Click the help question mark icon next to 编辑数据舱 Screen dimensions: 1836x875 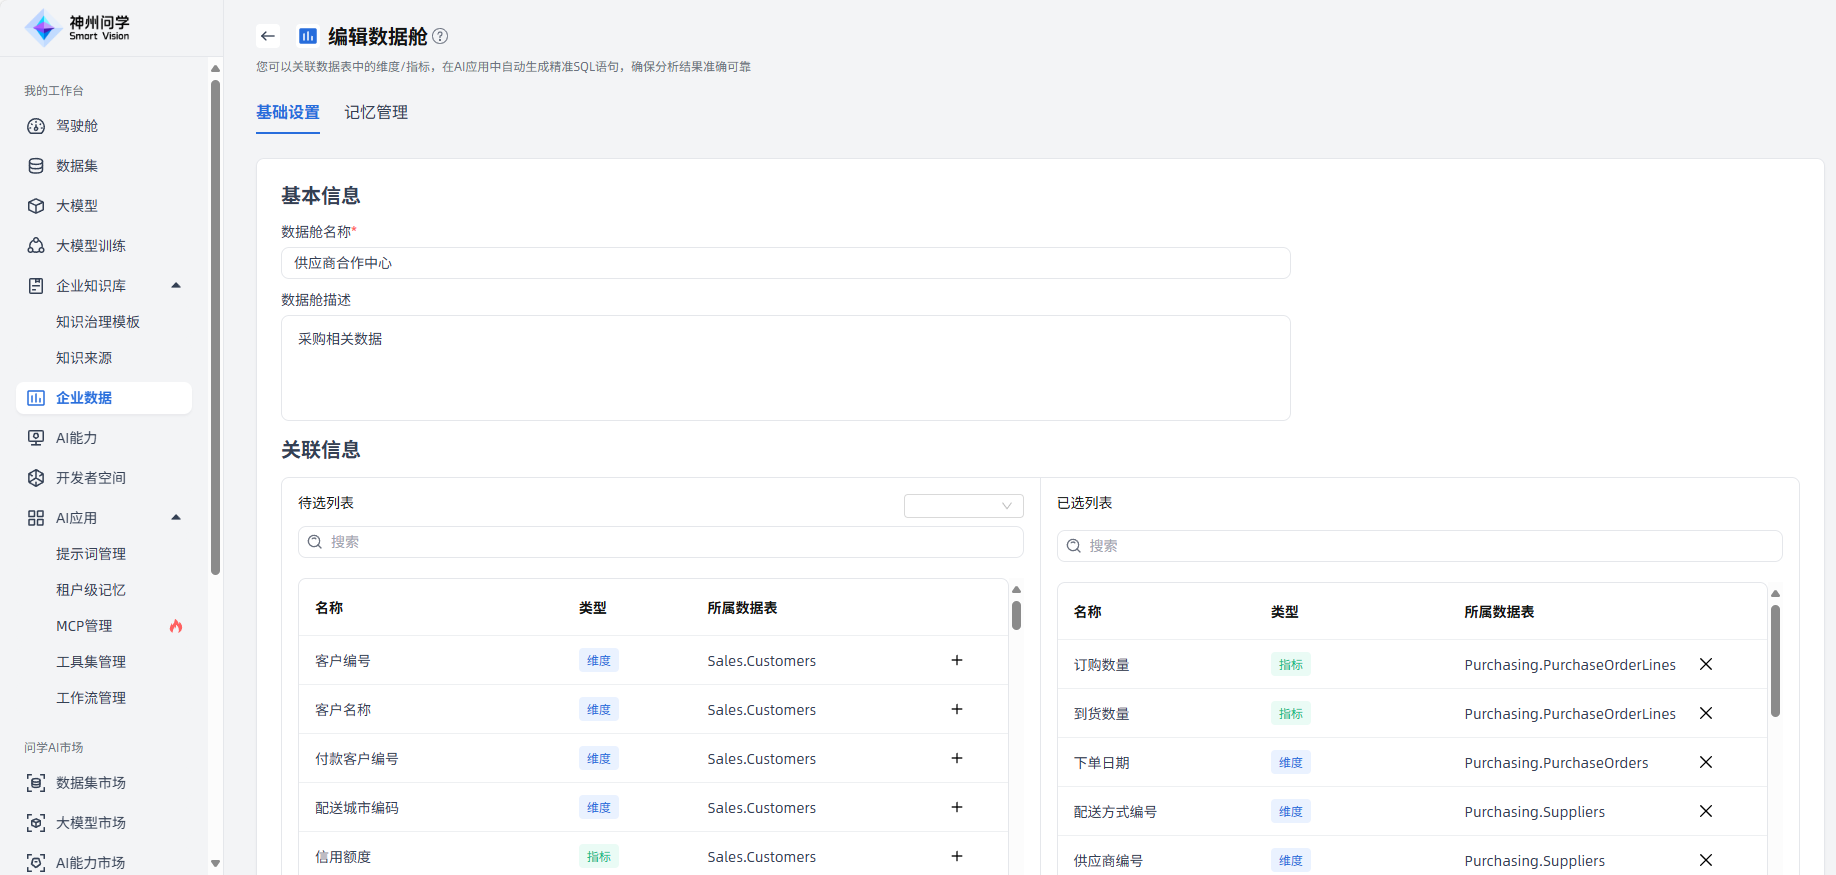(440, 36)
